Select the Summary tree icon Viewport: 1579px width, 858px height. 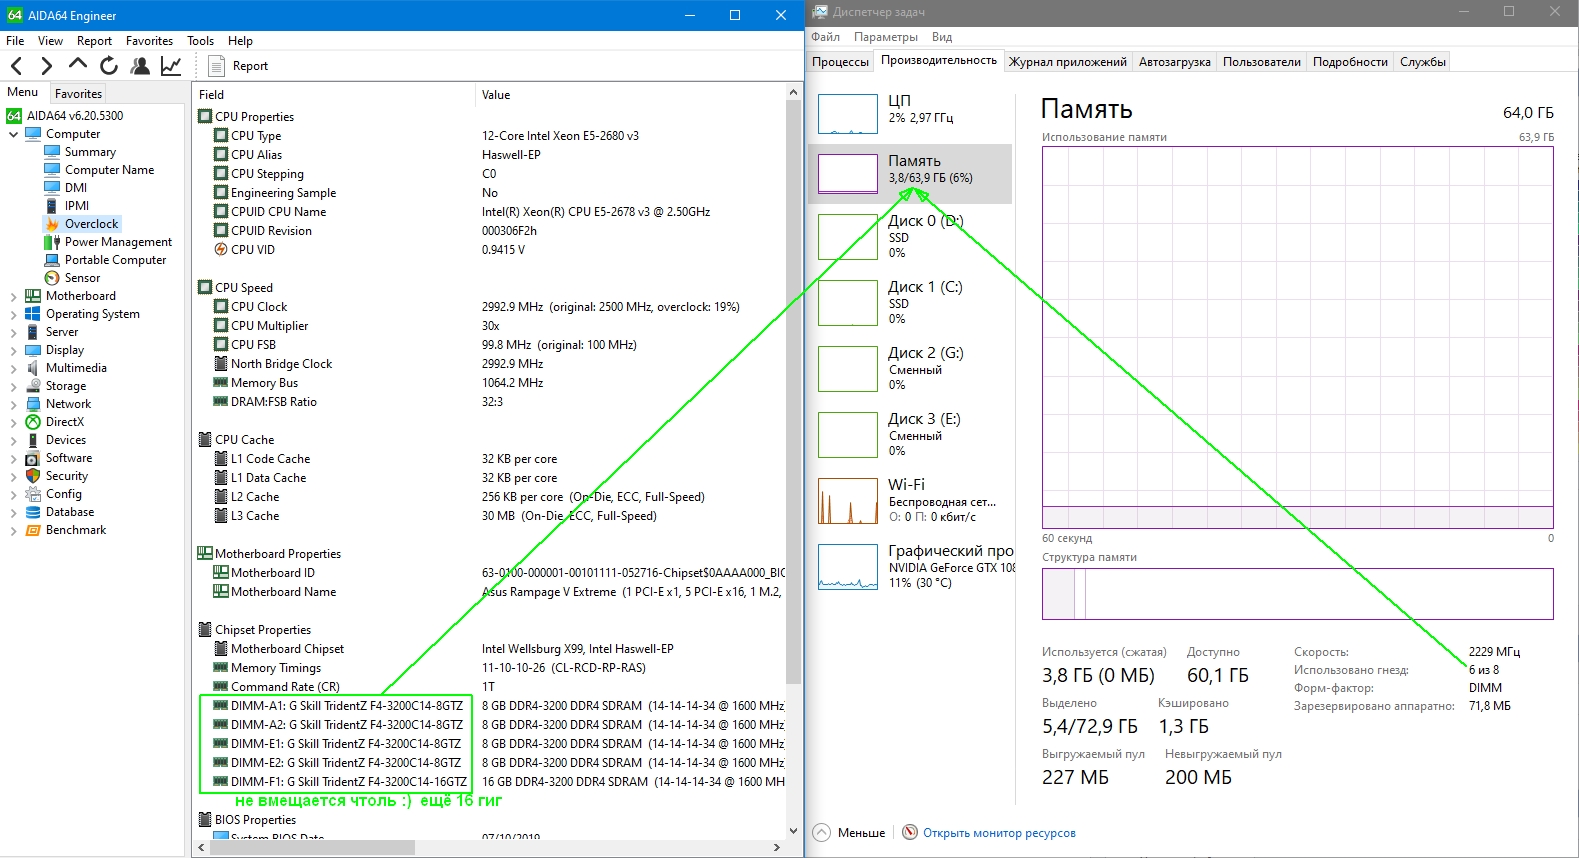pyautogui.click(x=52, y=152)
